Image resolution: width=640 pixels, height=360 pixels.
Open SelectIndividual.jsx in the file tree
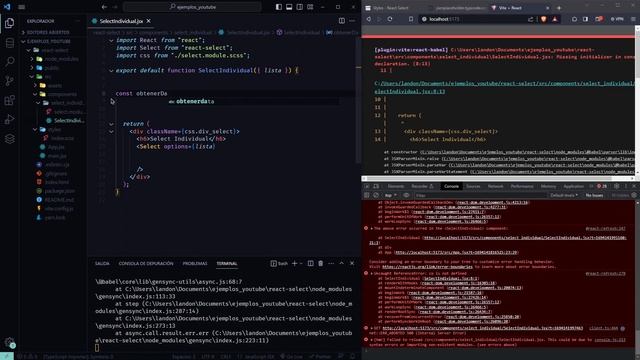(65, 120)
